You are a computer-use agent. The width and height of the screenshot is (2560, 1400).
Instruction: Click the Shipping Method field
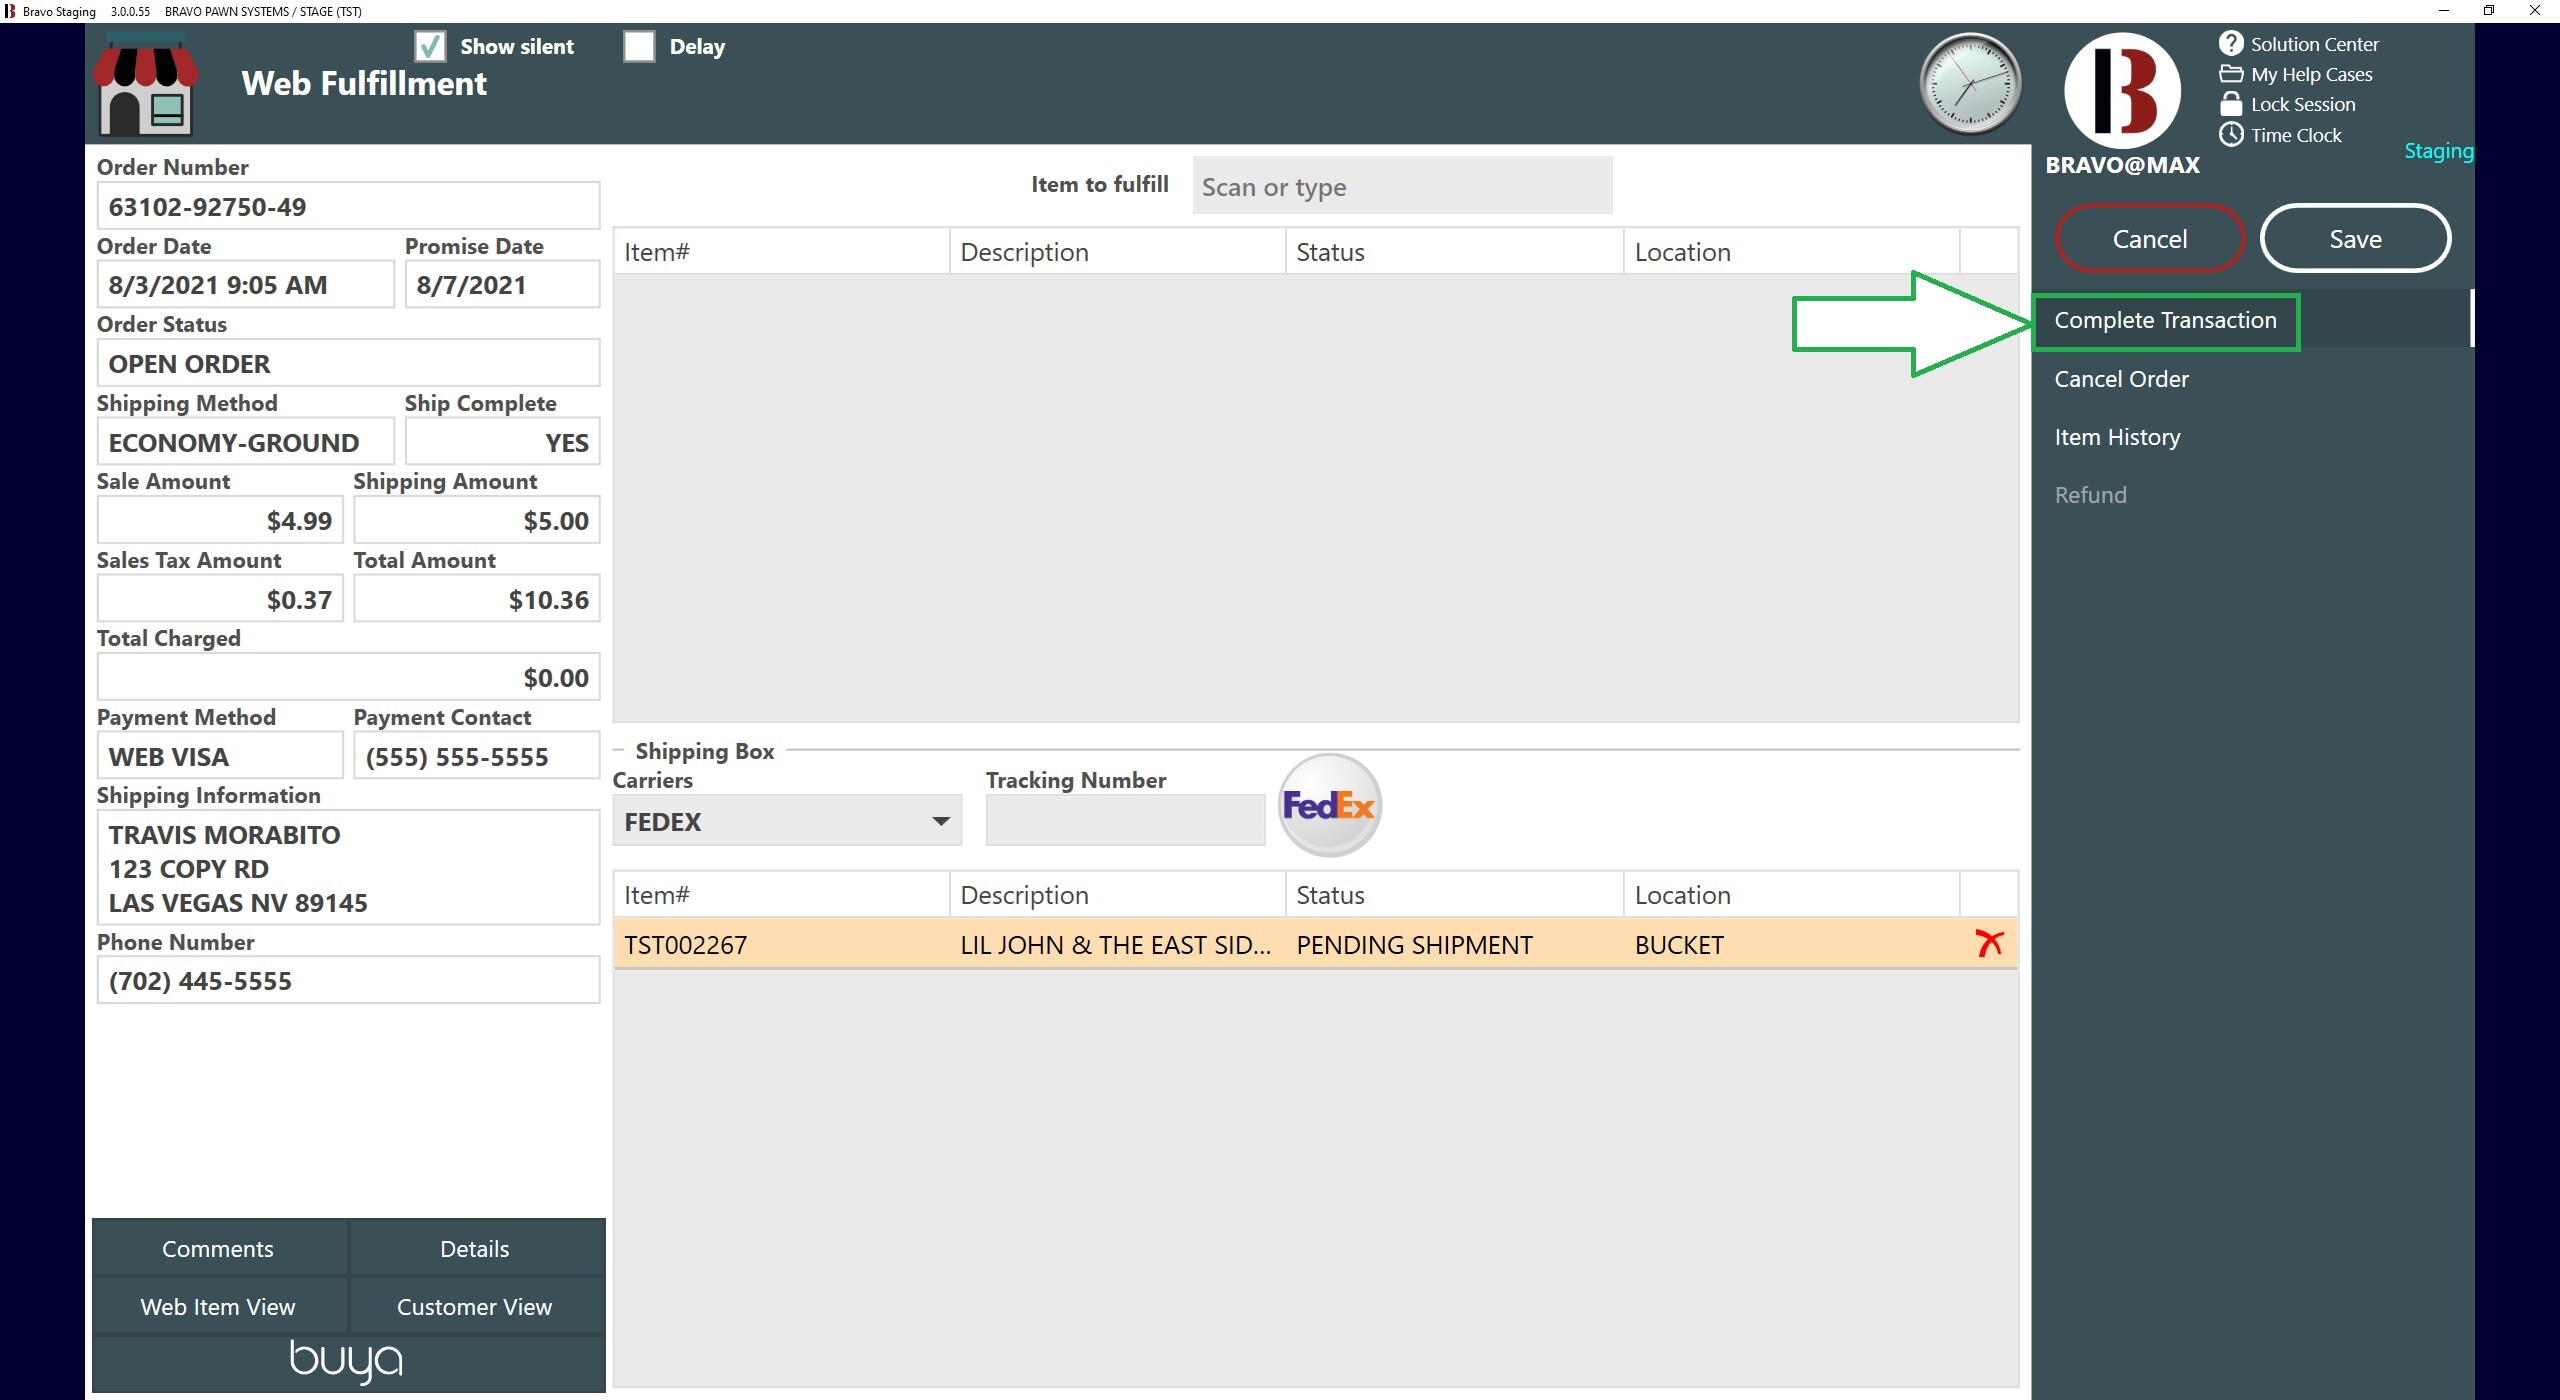click(x=245, y=442)
